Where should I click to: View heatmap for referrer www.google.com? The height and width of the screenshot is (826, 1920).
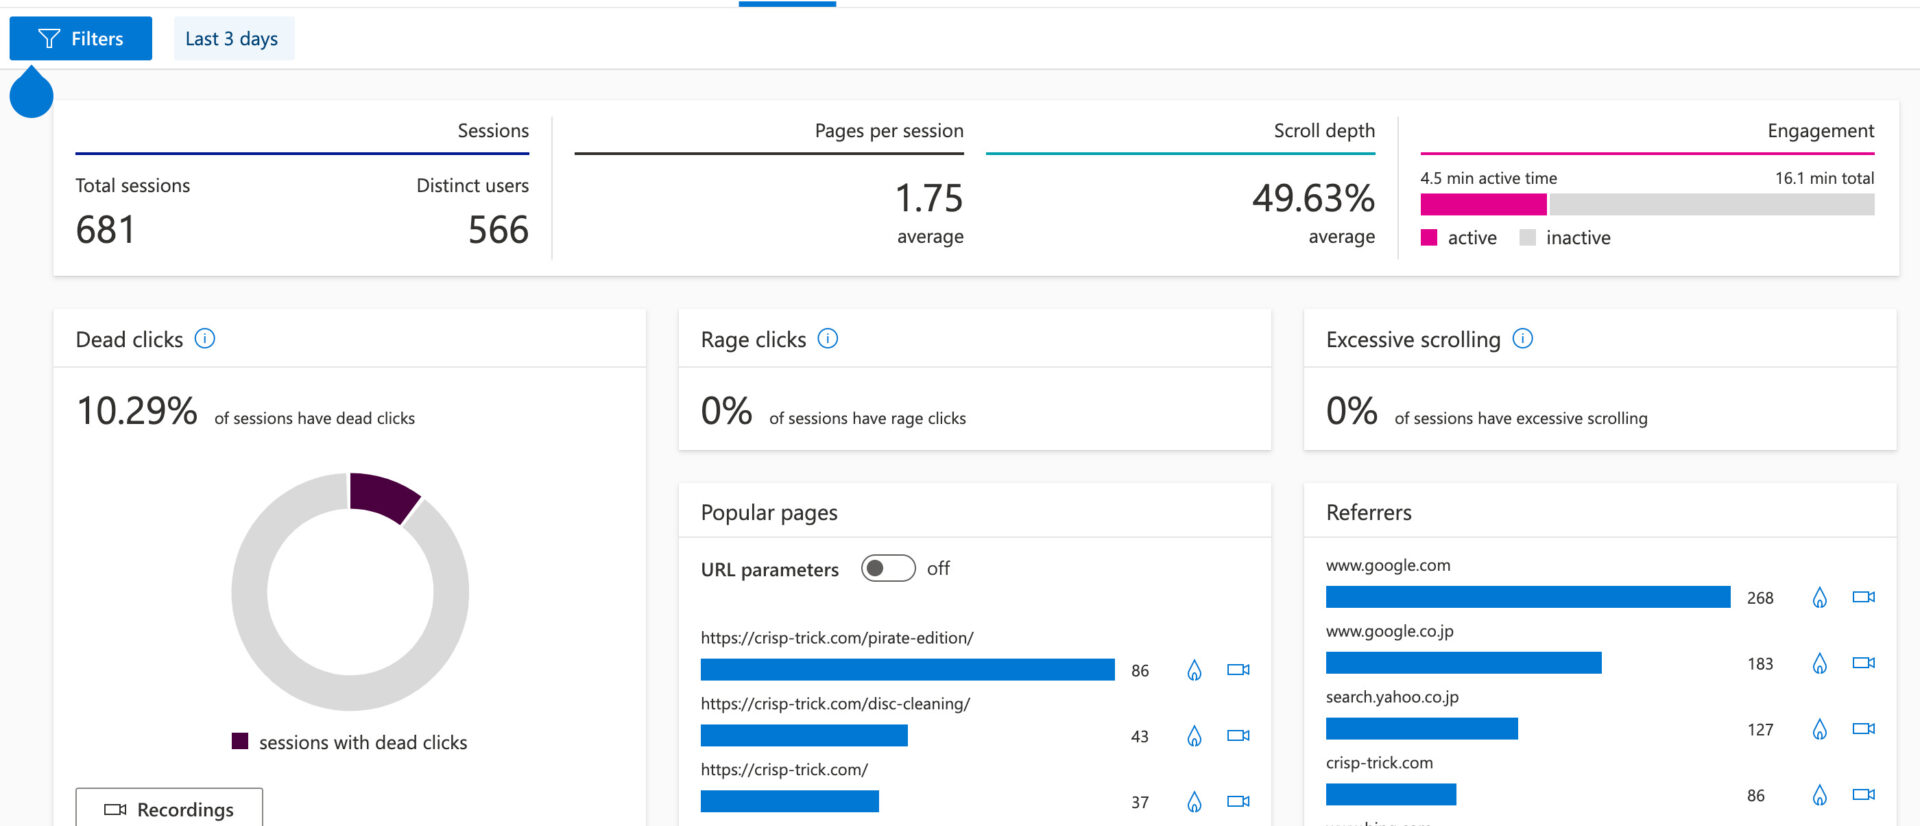click(x=1820, y=598)
